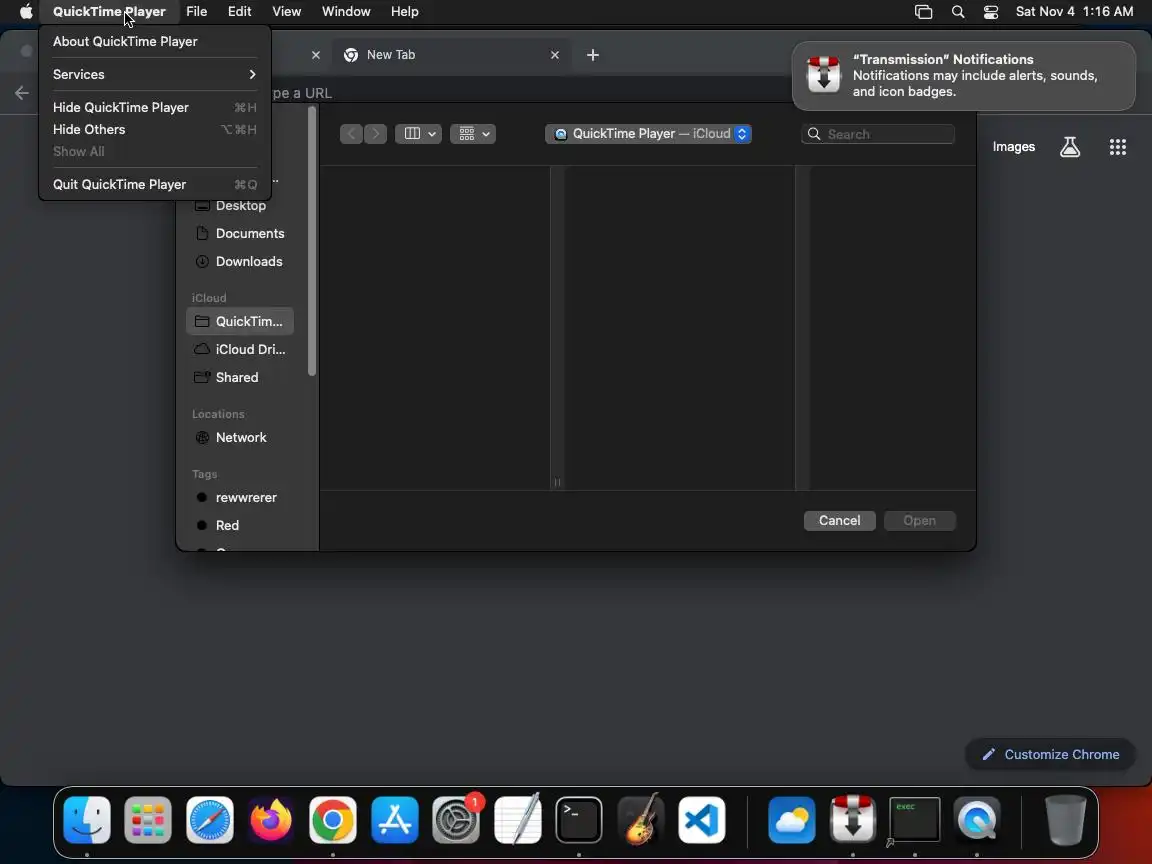Screen dimensions: 1152x864
Task: Open System Settings with badge in Dock
Action: pos(456,820)
